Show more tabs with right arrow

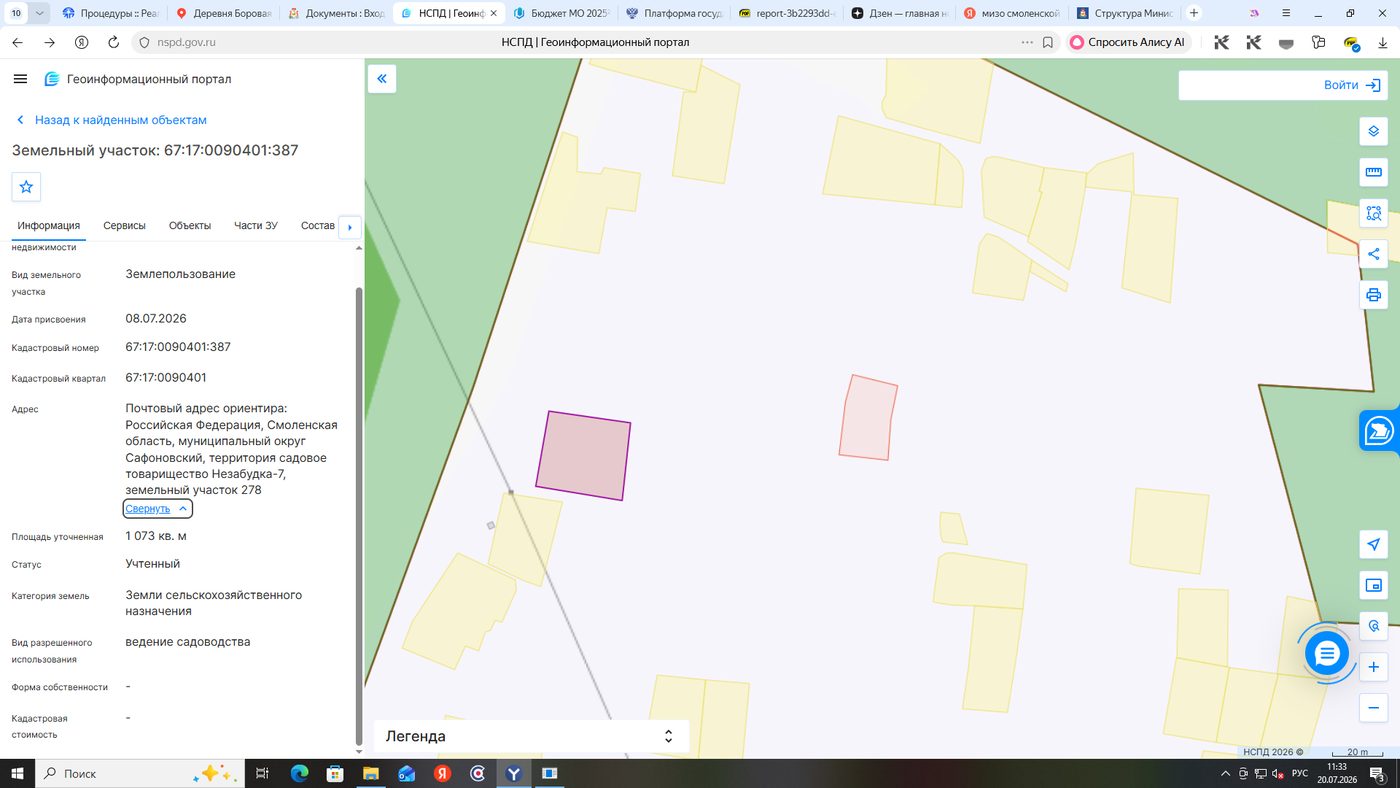[349, 227]
